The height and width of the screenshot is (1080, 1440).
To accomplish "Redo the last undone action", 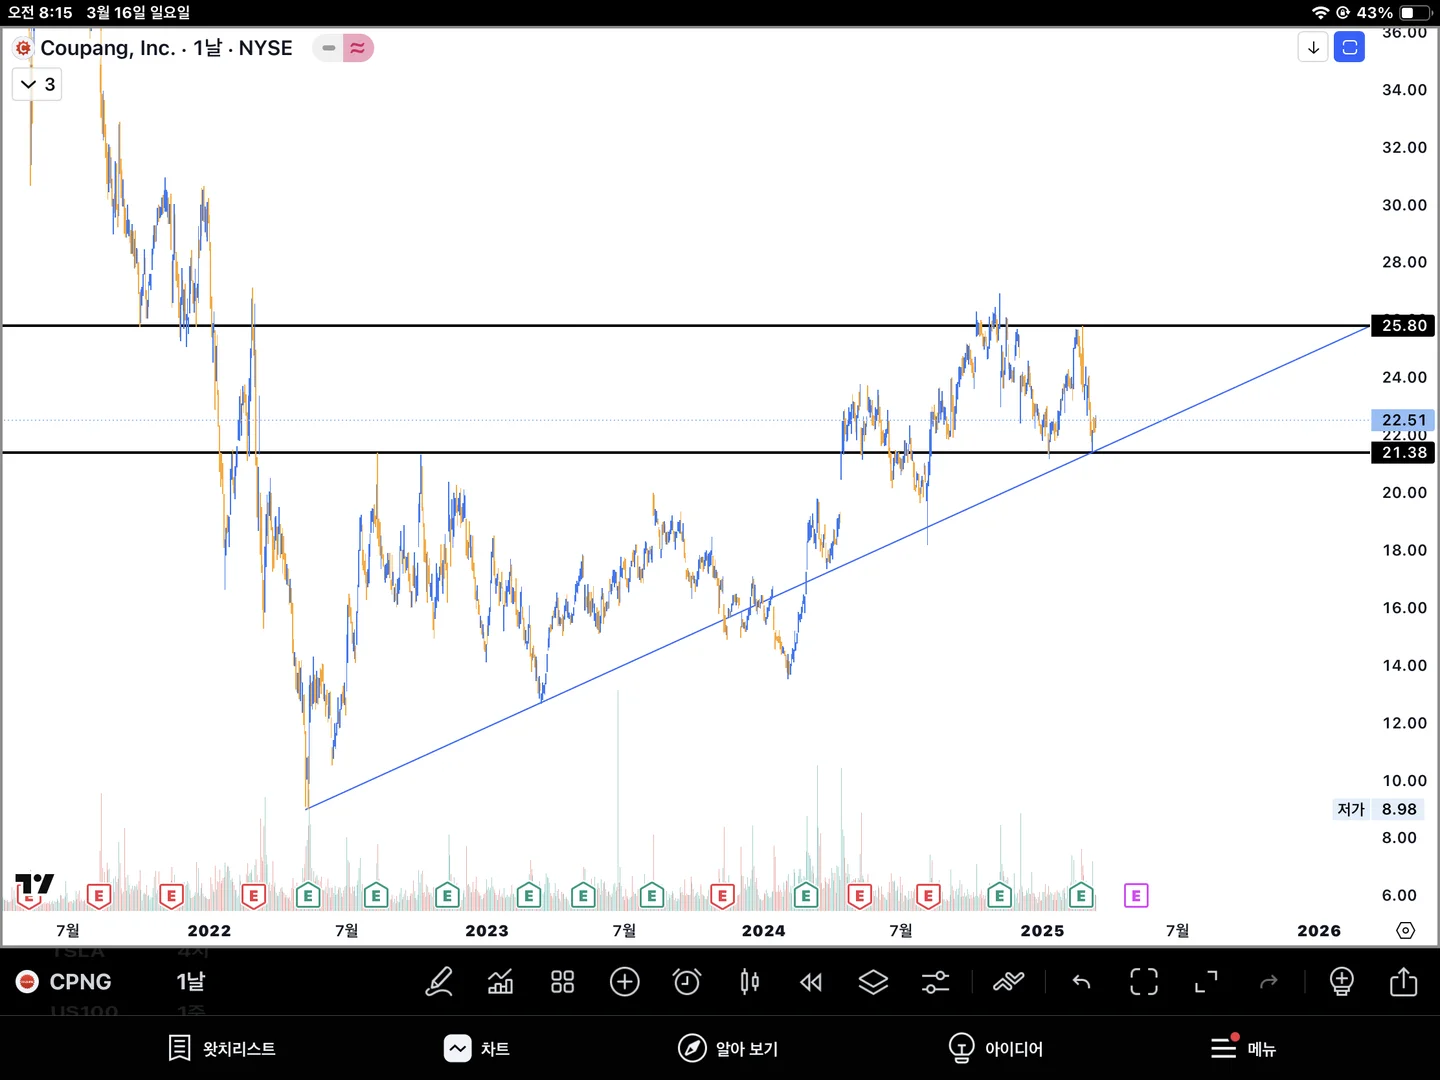I will [x=1269, y=982].
